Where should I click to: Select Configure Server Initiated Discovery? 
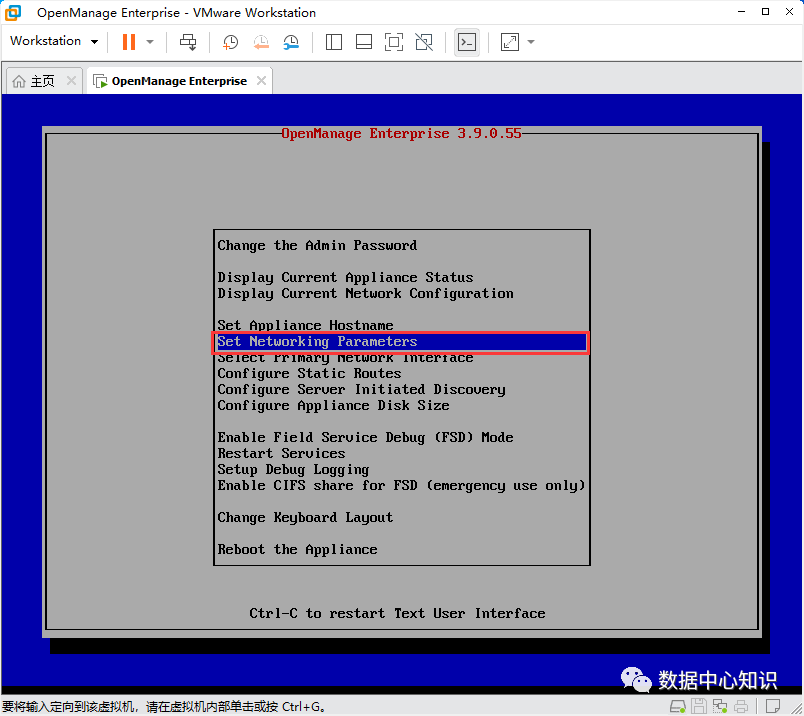pos(361,390)
